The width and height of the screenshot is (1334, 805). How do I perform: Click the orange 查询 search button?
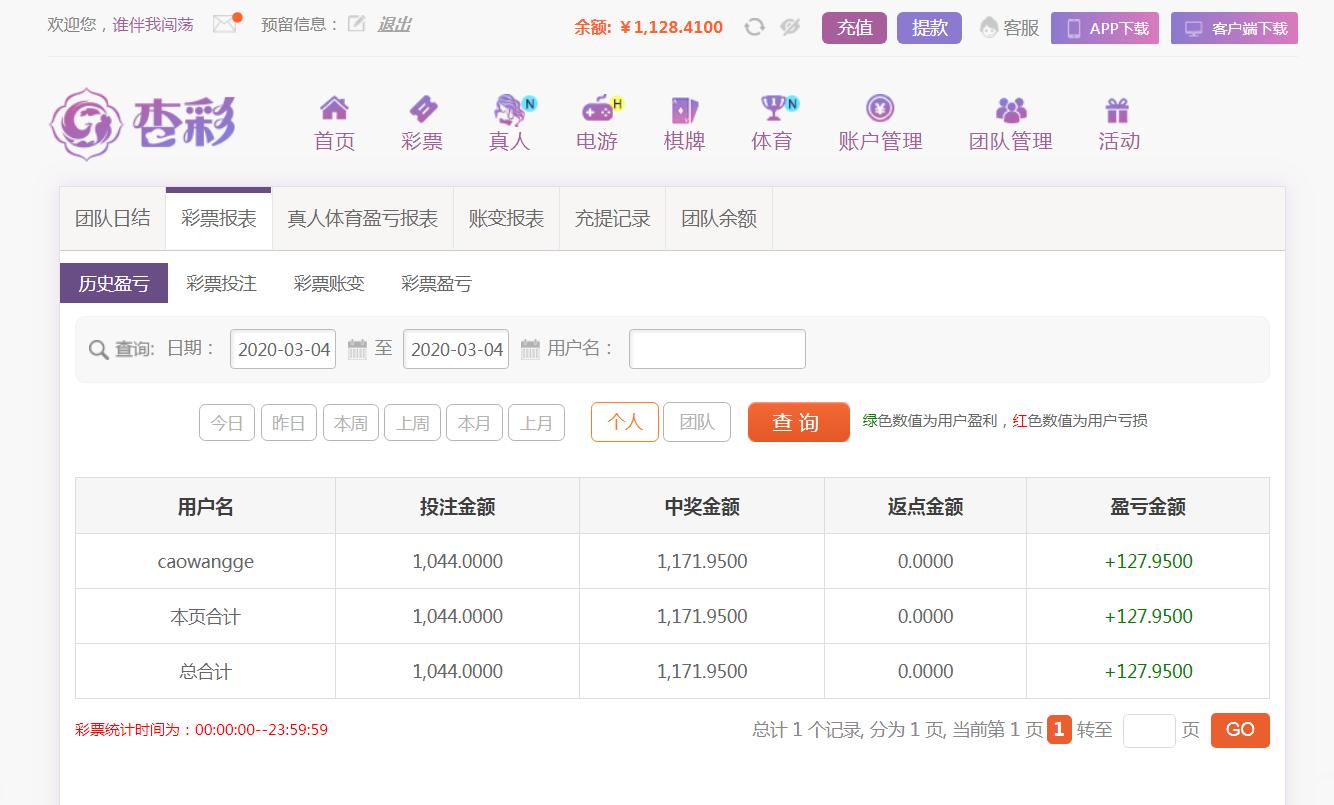798,422
